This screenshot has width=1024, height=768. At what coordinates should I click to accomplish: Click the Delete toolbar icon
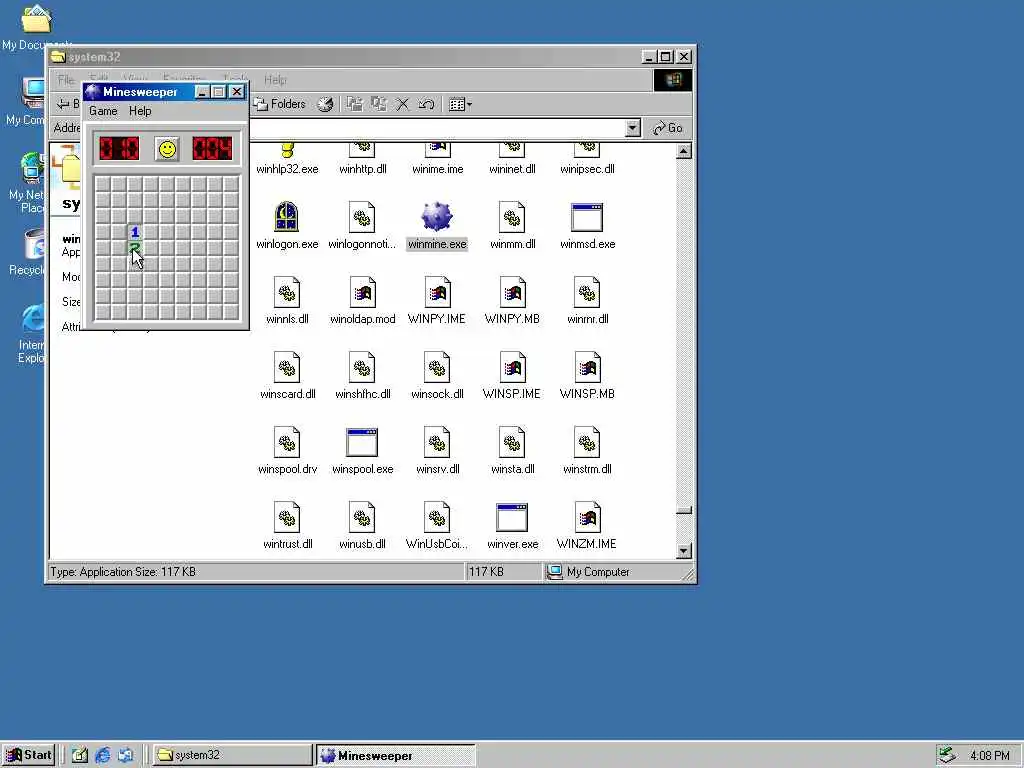click(403, 104)
